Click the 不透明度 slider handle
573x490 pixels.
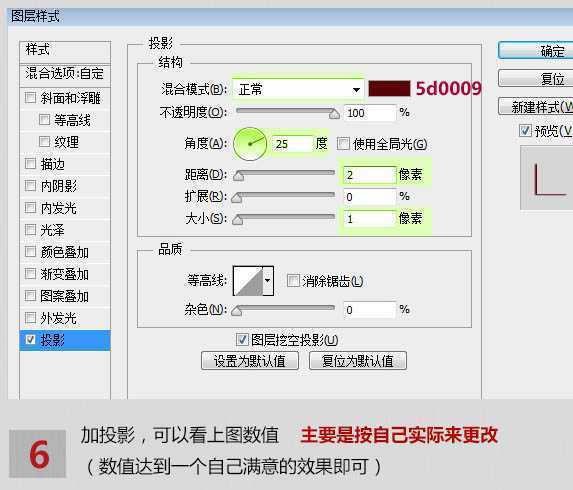(334, 114)
